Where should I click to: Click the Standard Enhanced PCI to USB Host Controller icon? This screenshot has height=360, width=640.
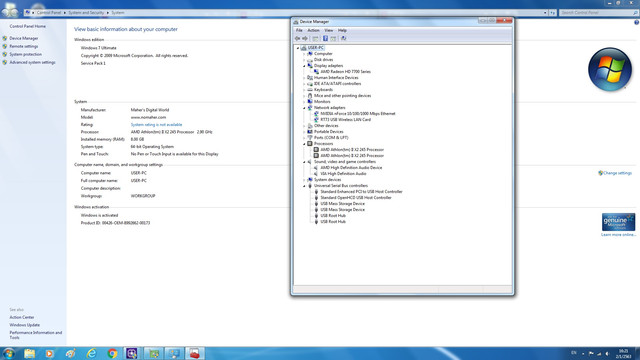[x=316, y=191]
